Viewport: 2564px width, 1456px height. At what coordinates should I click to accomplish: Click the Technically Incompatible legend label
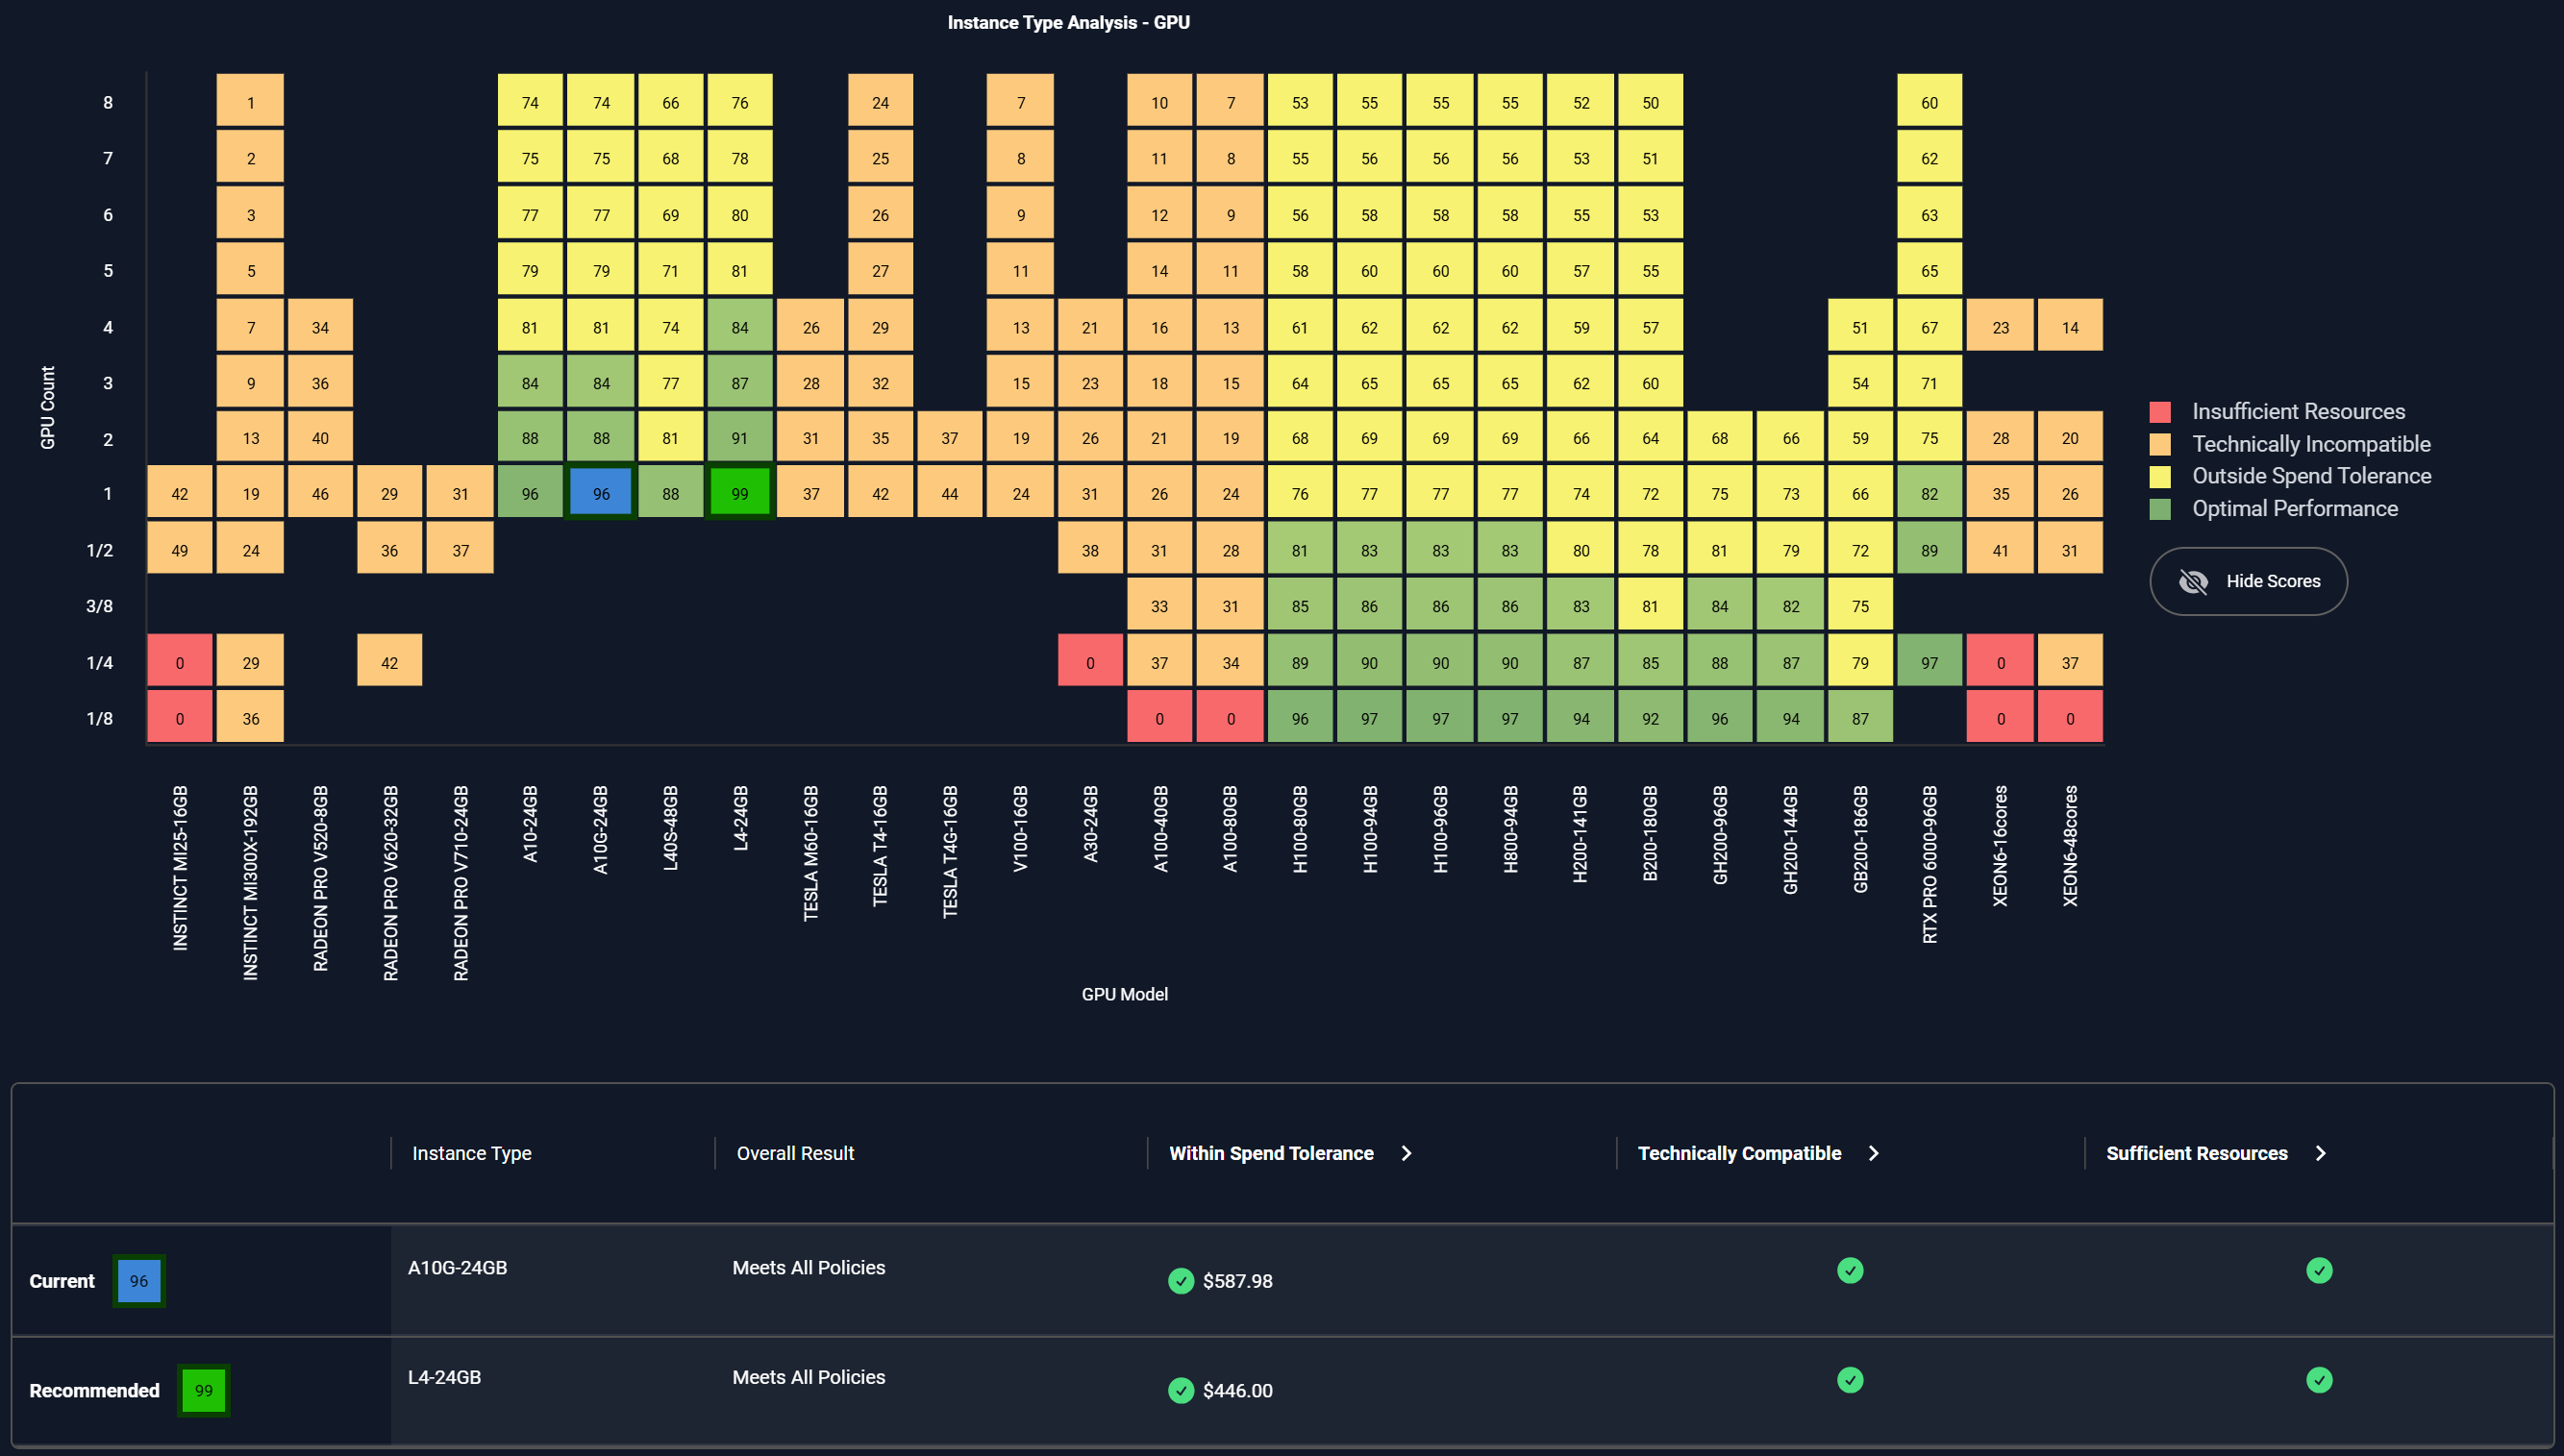(2310, 444)
